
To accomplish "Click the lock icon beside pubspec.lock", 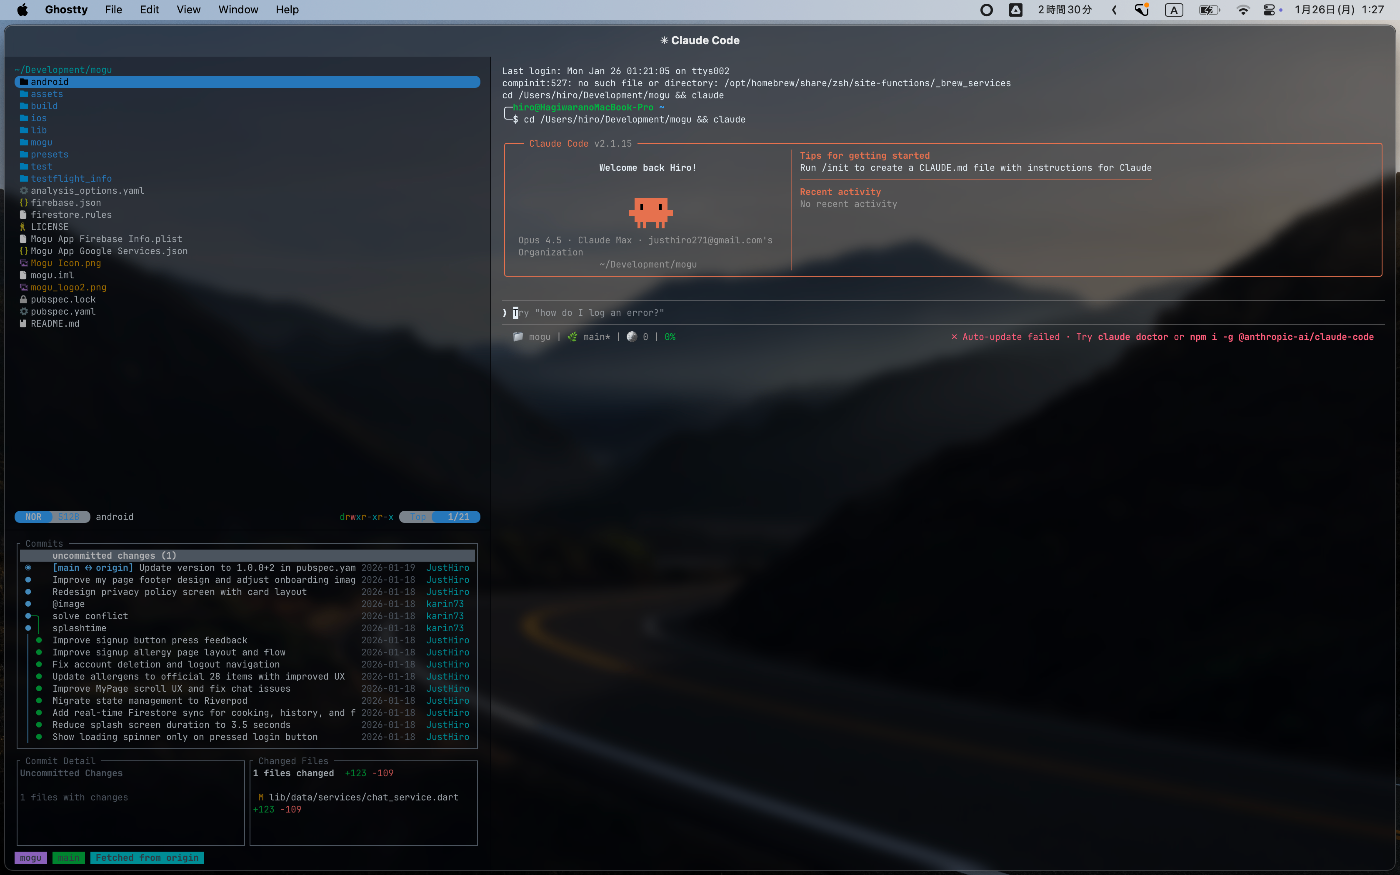I will 24,299.
